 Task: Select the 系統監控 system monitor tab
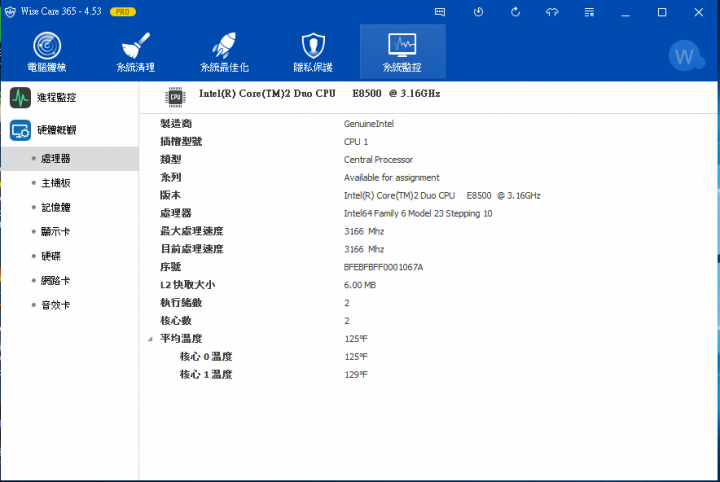coord(402,52)
